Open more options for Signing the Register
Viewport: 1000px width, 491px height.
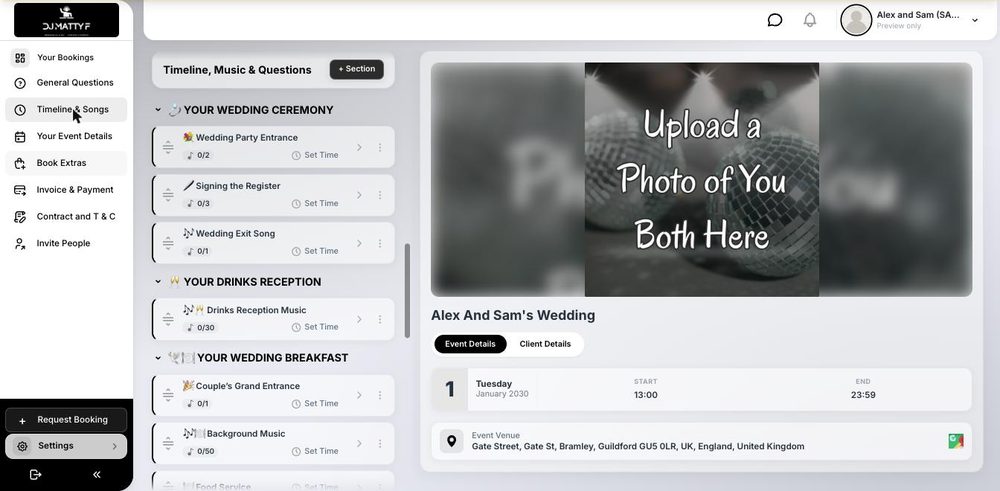point(380,195)
